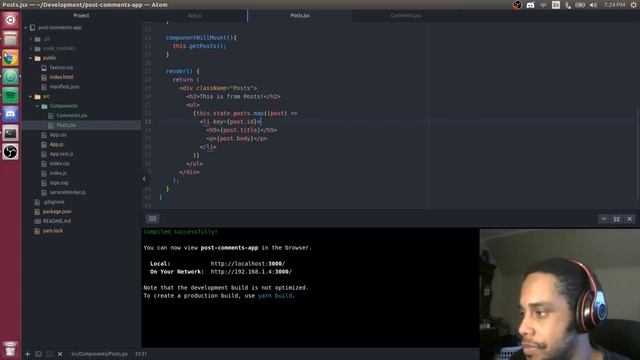Expand the node_modules folder
This screenshot has width=640, height=360.
[x=31, y=48]
